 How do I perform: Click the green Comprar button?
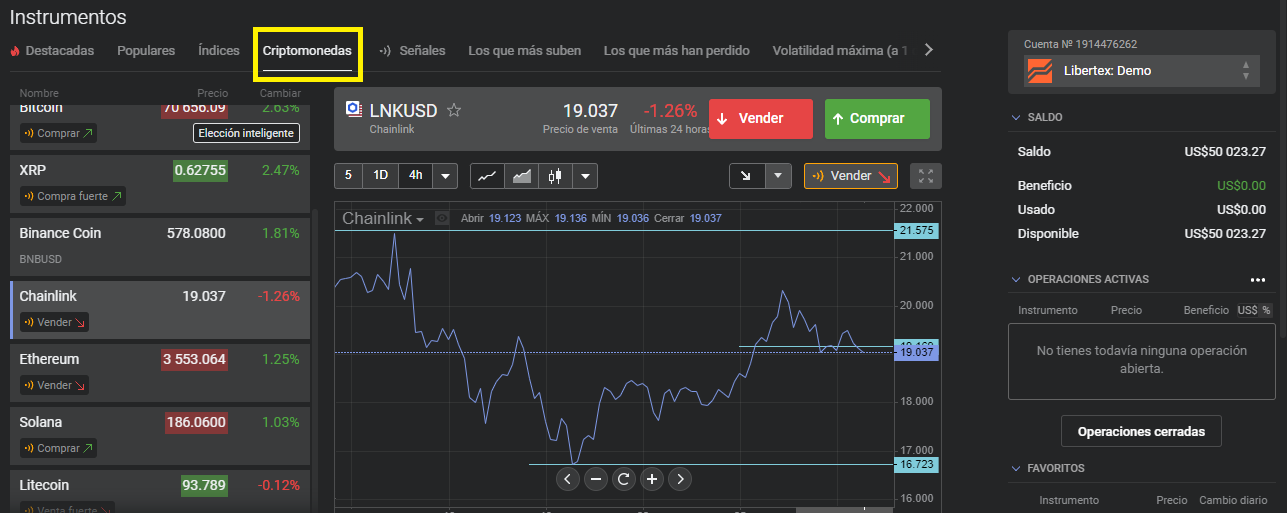pos(877,119)
